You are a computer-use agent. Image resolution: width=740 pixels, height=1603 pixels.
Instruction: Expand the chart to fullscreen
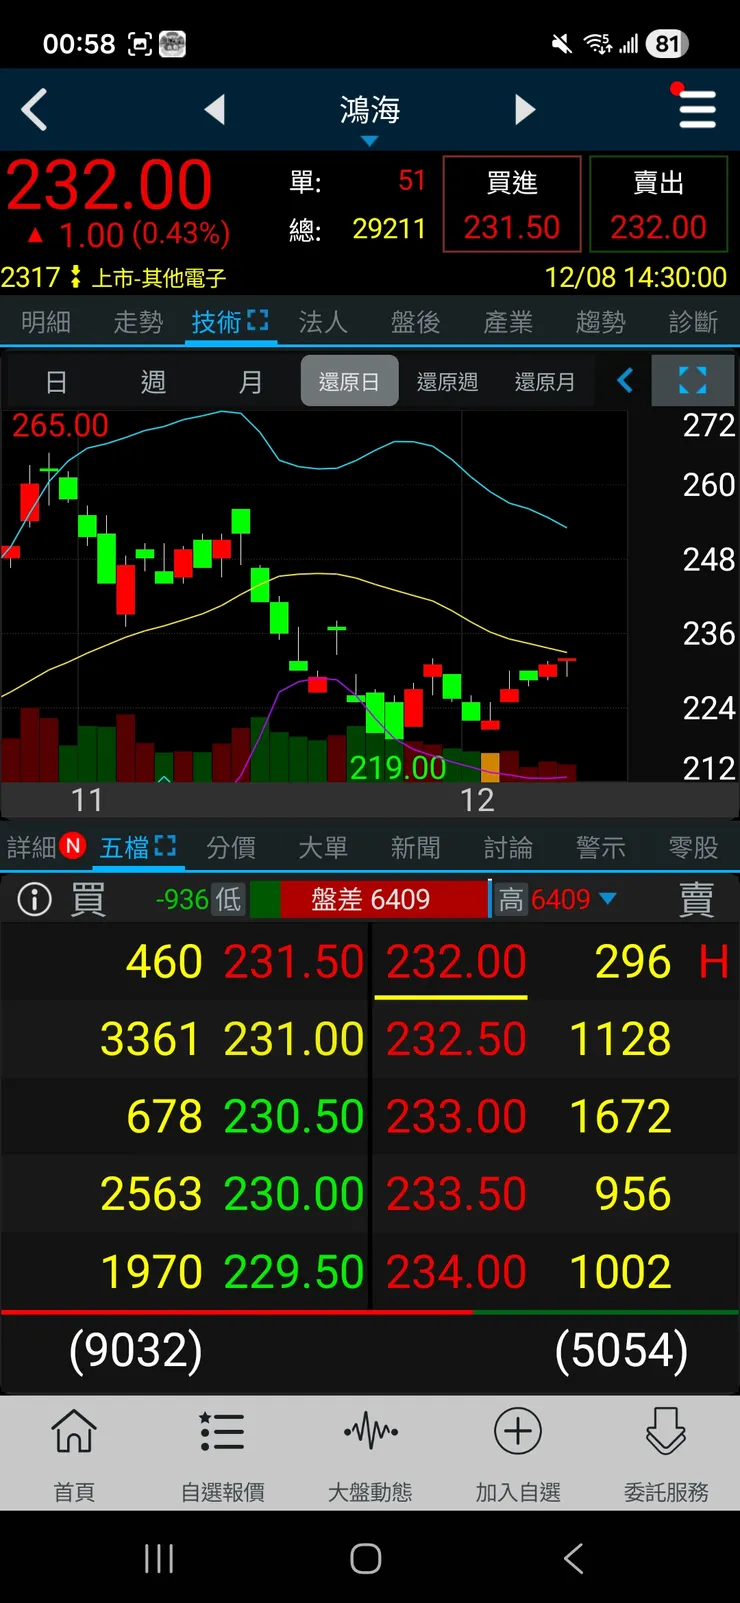693,381
